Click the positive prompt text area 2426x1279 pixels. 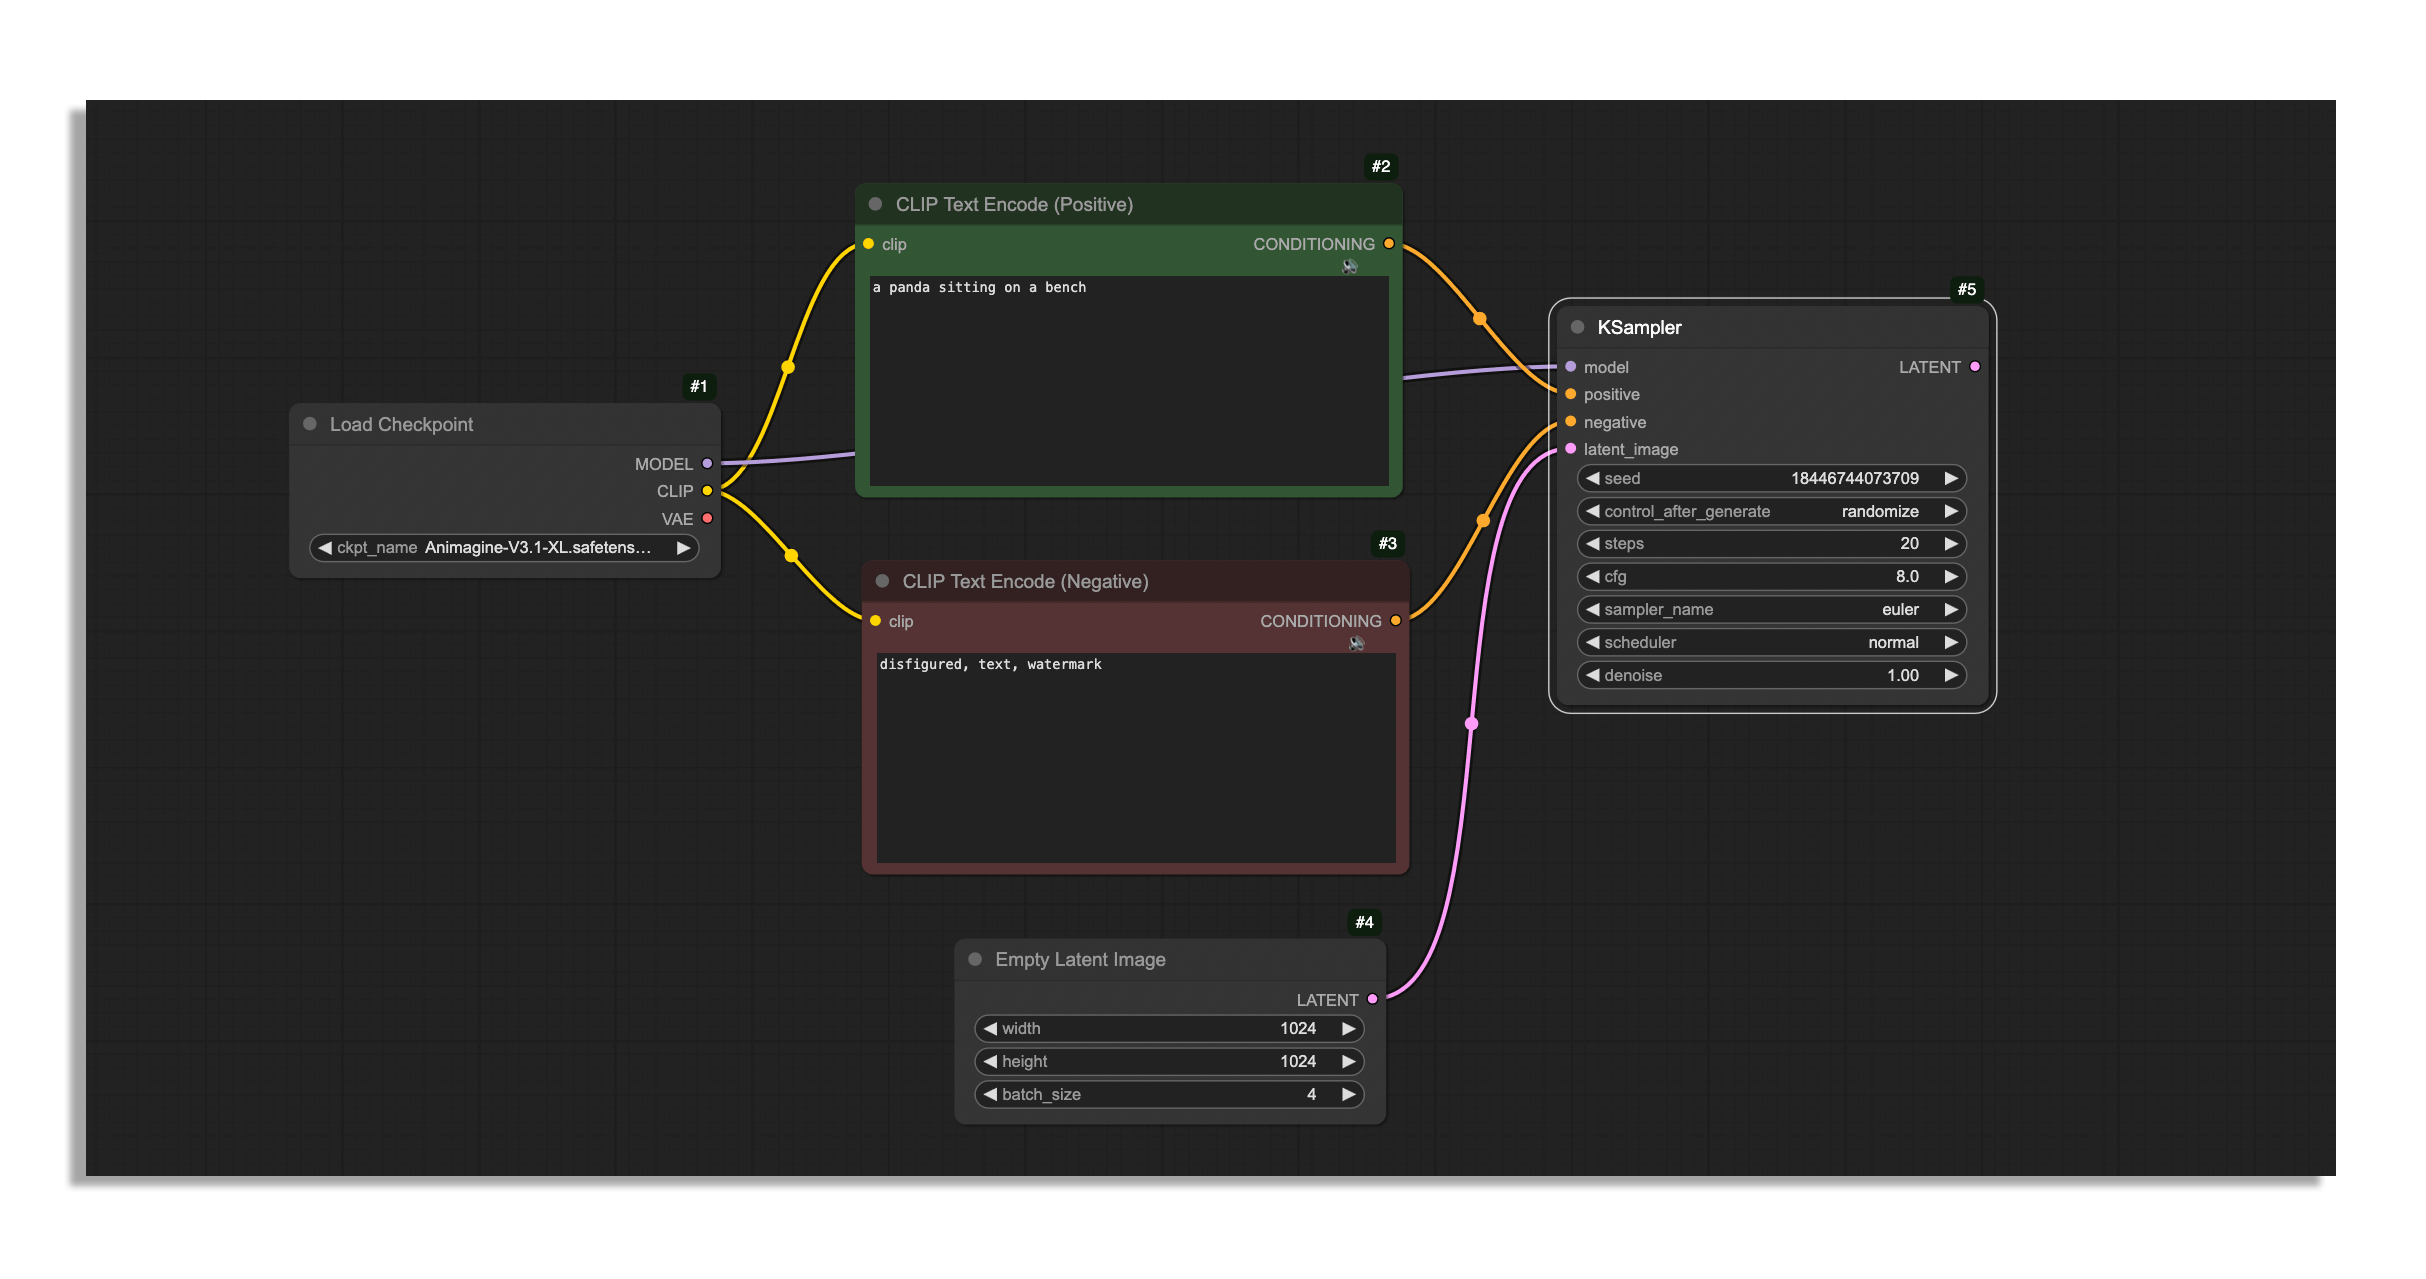click(1128, 380)
